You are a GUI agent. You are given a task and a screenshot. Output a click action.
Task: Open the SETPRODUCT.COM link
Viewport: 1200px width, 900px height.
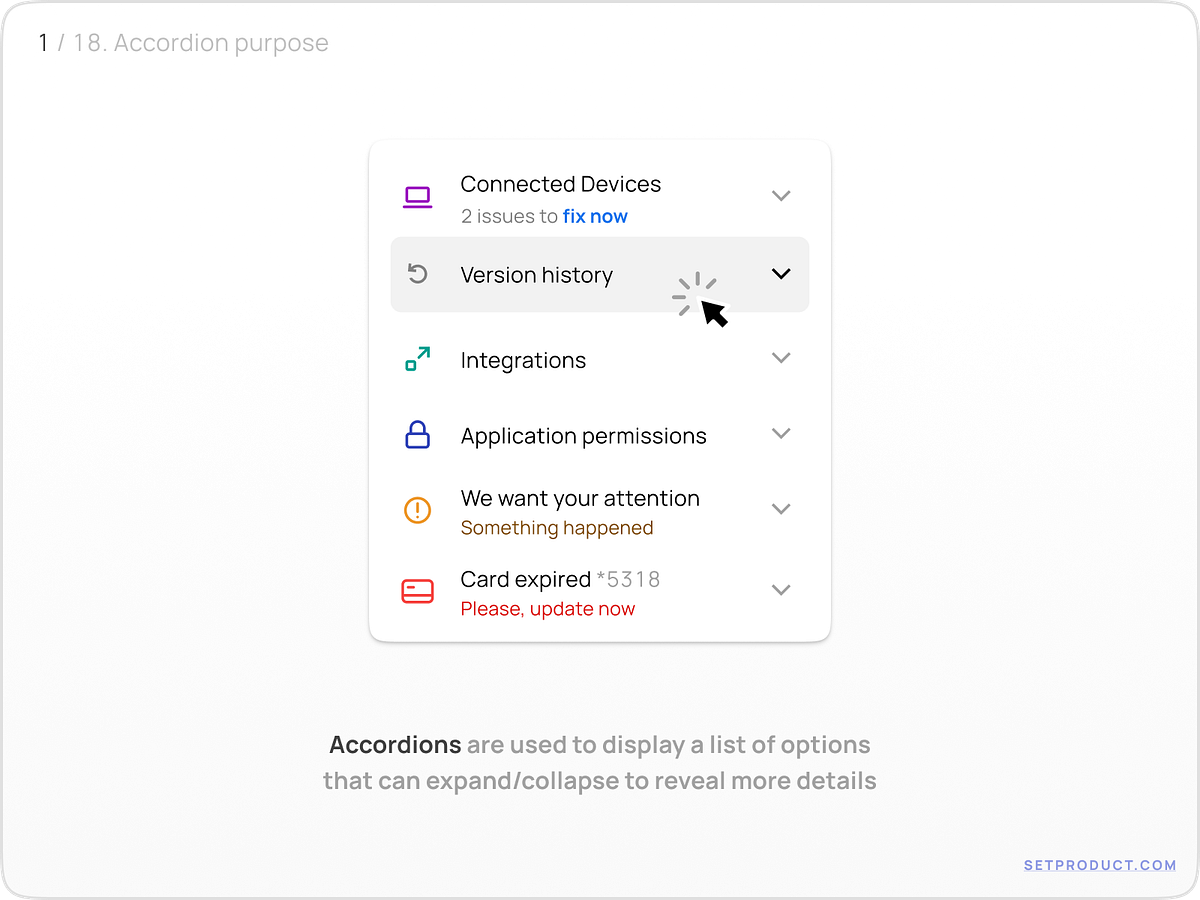coord(1100,865)
